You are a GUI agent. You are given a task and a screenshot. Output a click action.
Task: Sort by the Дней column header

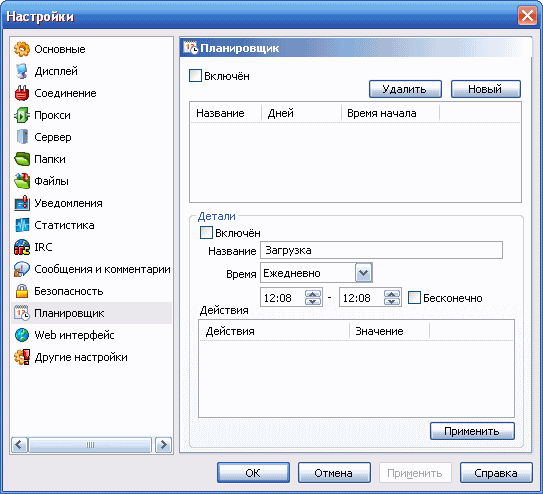coord(301,113)
